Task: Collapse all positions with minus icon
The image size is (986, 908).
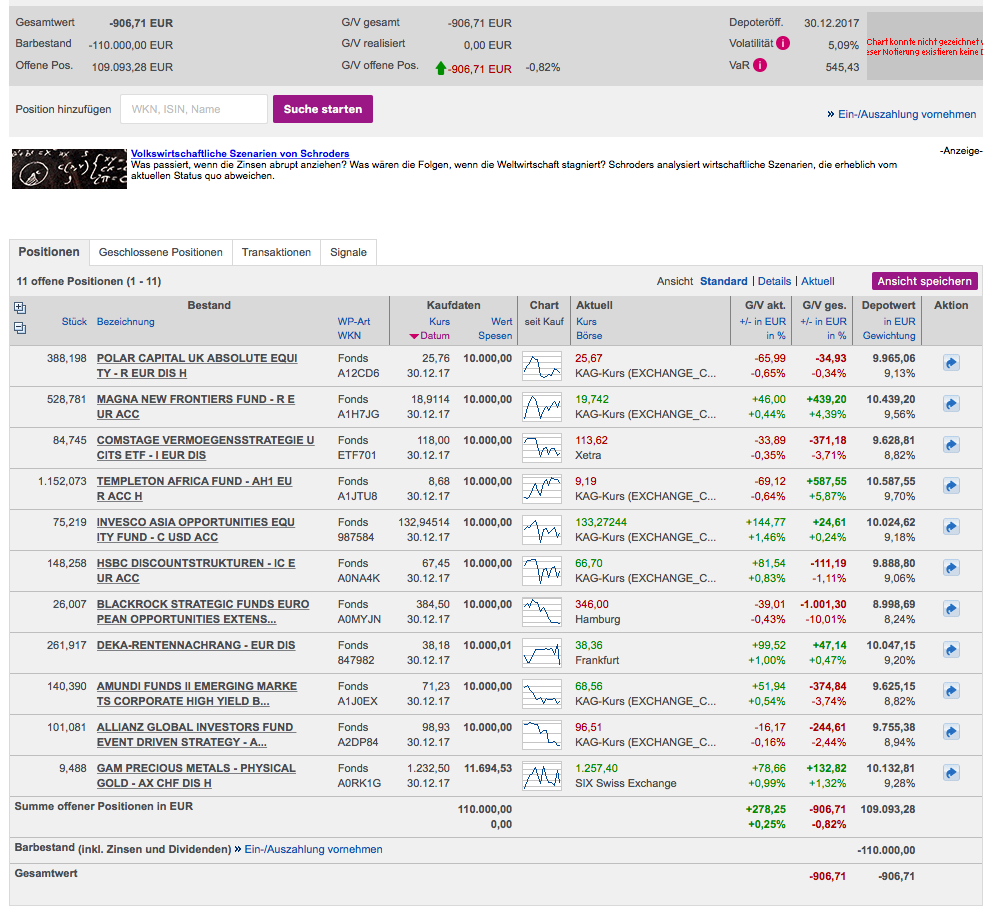Action: click(19, 328)
